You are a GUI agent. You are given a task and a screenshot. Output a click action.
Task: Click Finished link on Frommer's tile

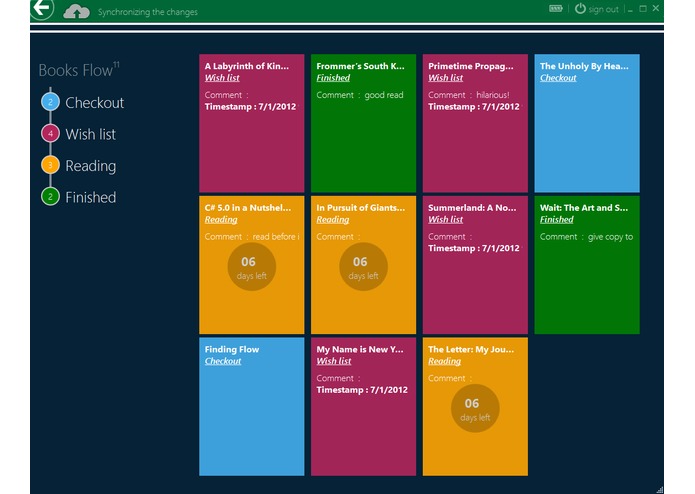click(x=333, y=78)
